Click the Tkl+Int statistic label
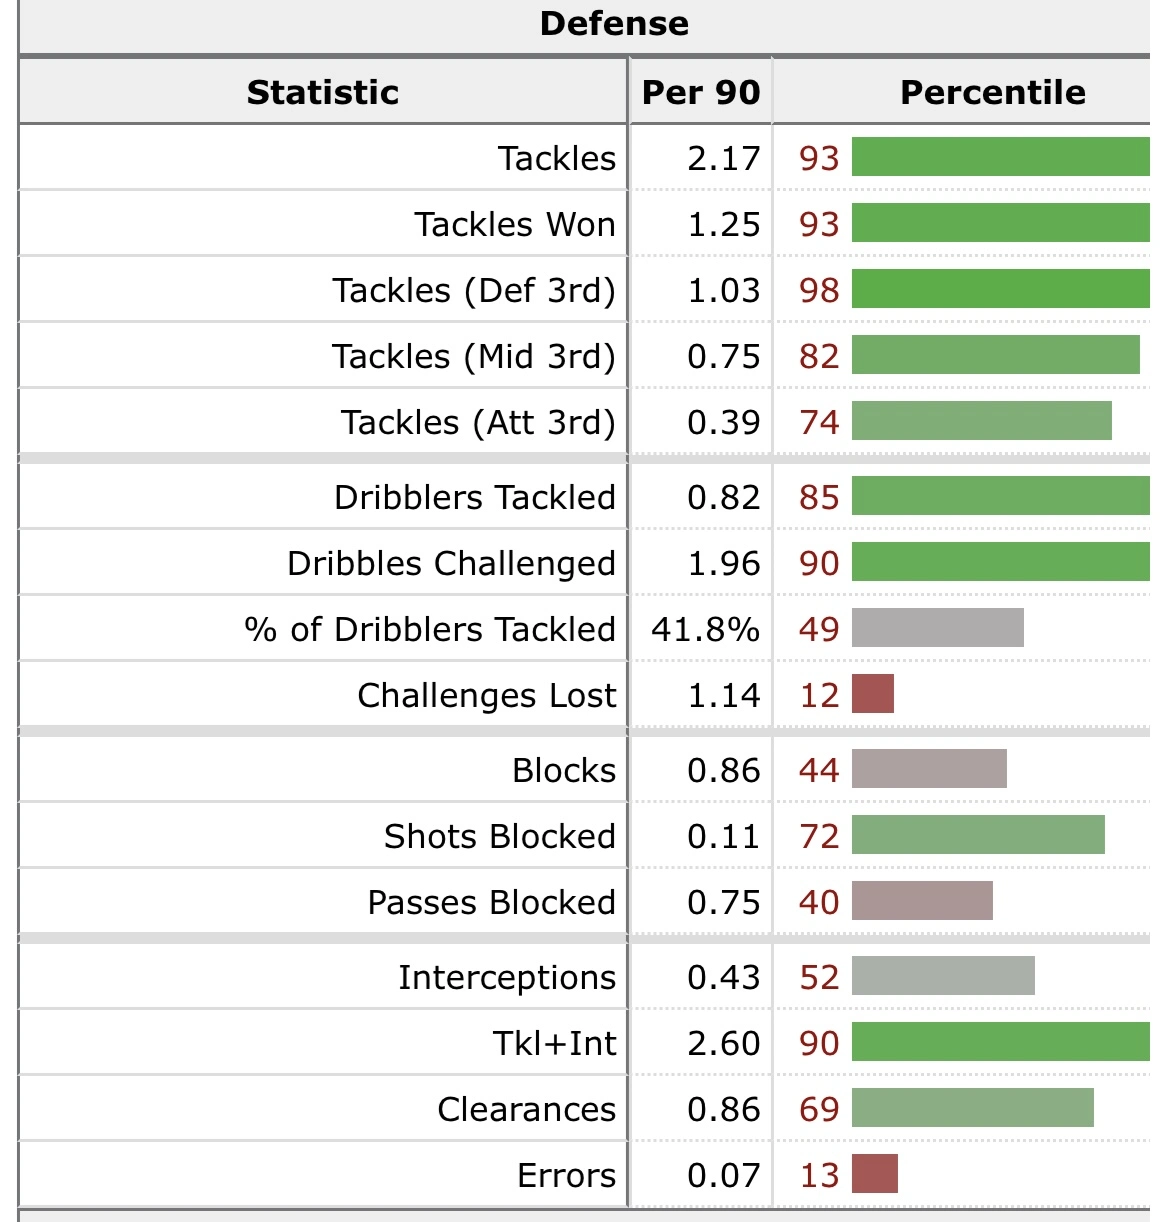The image size is (1169, 1222). tap(554, 1043)
